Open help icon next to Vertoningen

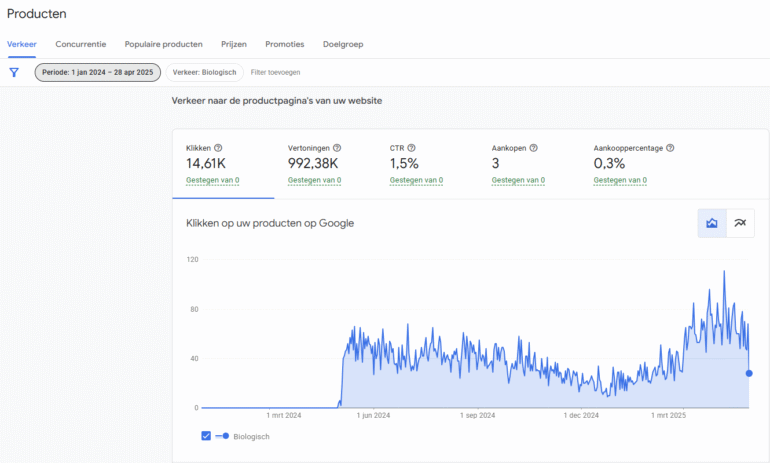[337, 148]
